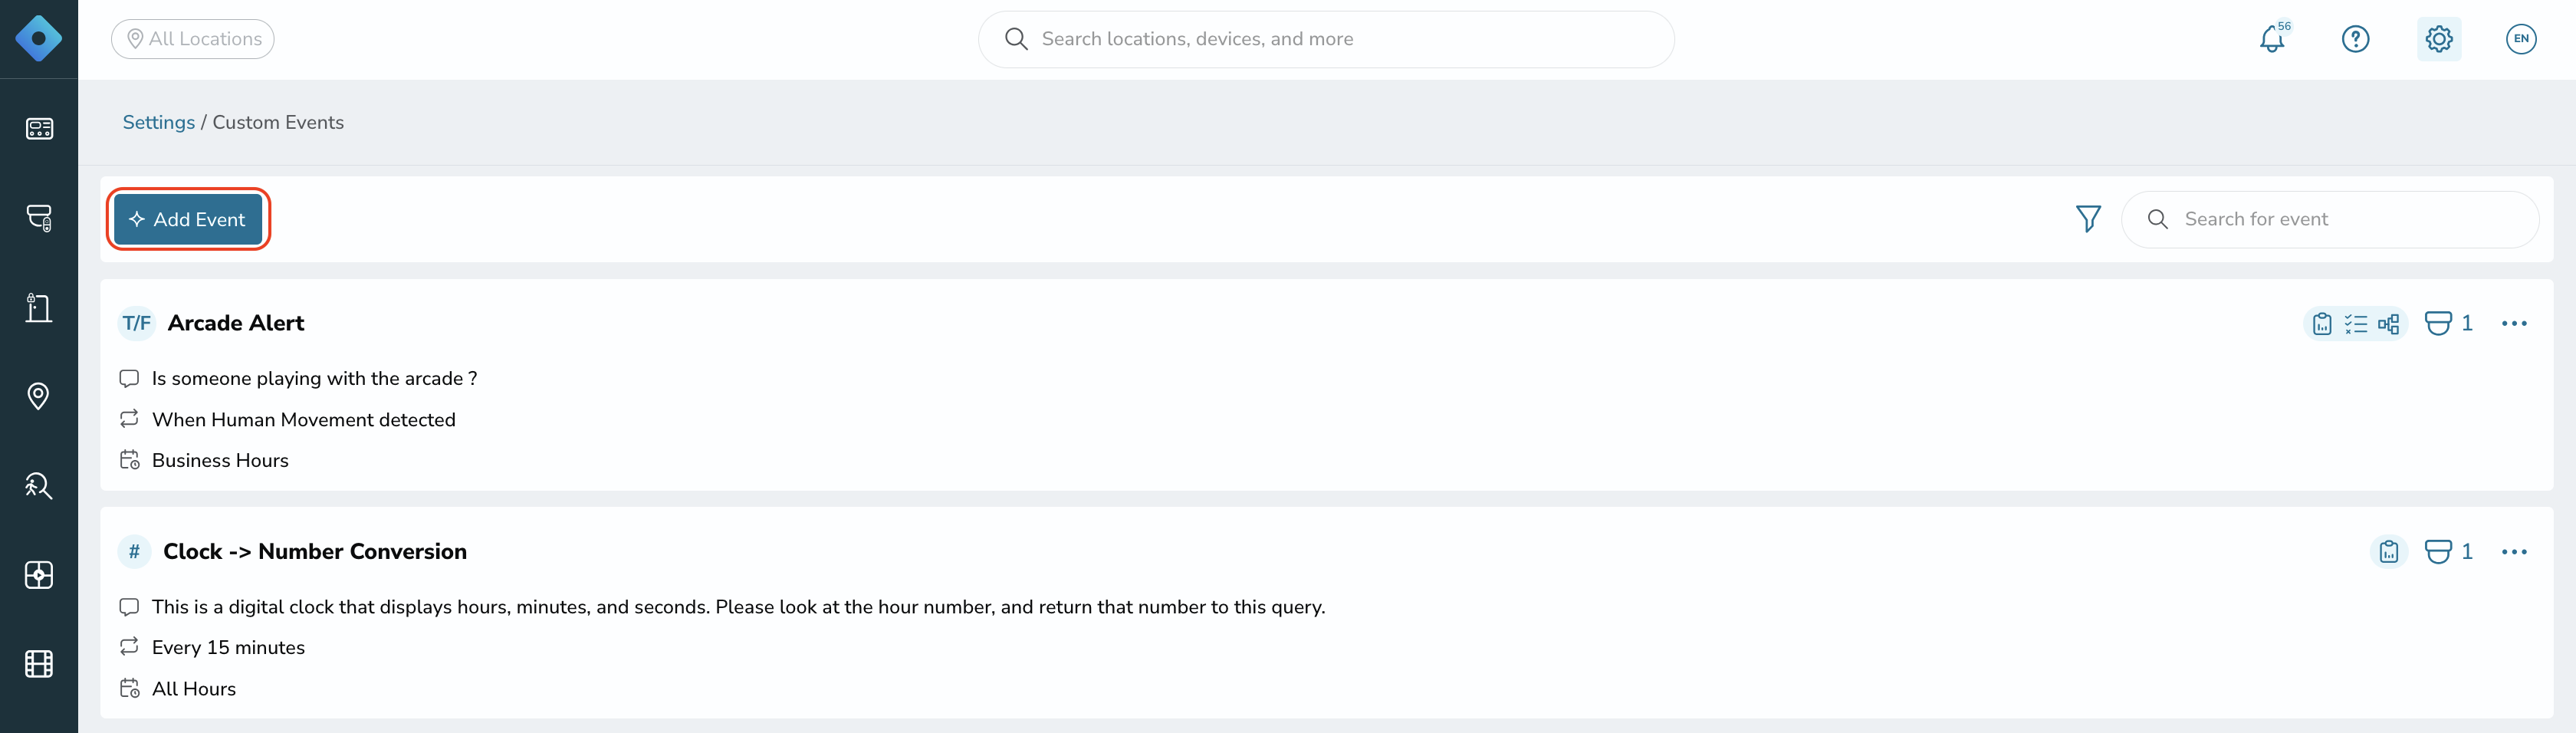Open the EN user profile avatar
Viewport: 2576px width, 733px height.
pyautogui.click(x=2521, y=39)
